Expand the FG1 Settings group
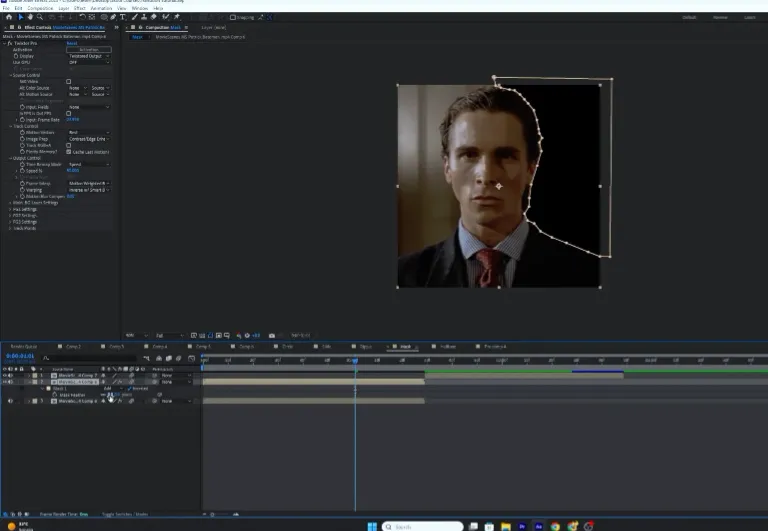This screenshot has width=768, height=531. tap(10, 209)
